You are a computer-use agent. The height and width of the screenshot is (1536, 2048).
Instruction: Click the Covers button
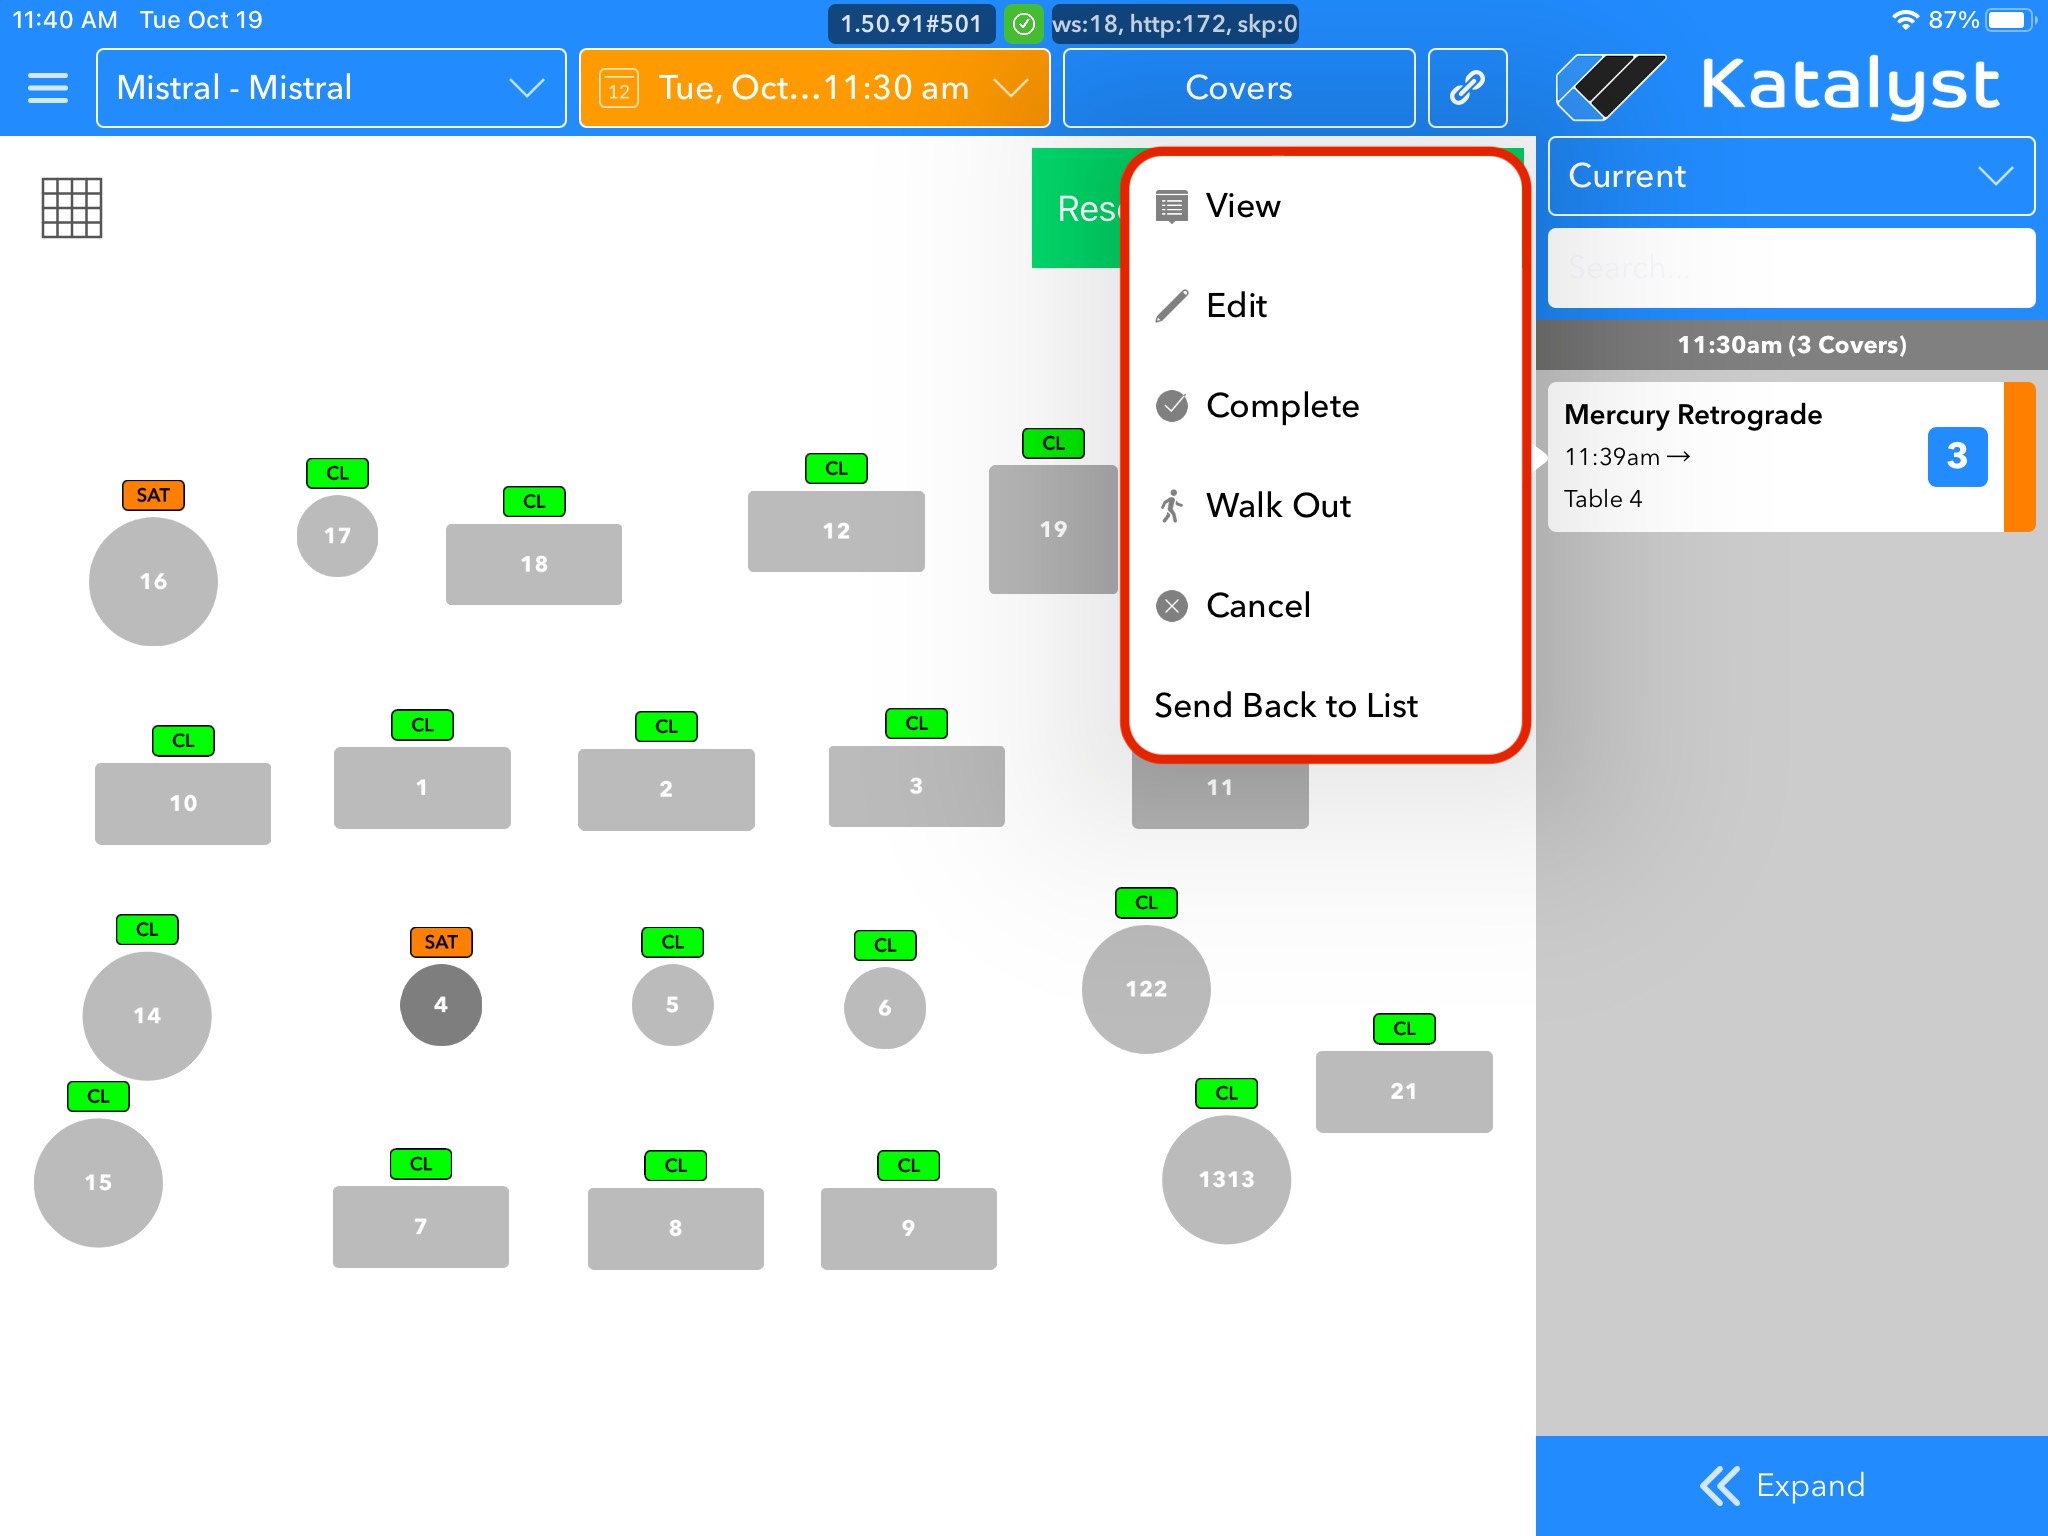tap(1238, 88)
